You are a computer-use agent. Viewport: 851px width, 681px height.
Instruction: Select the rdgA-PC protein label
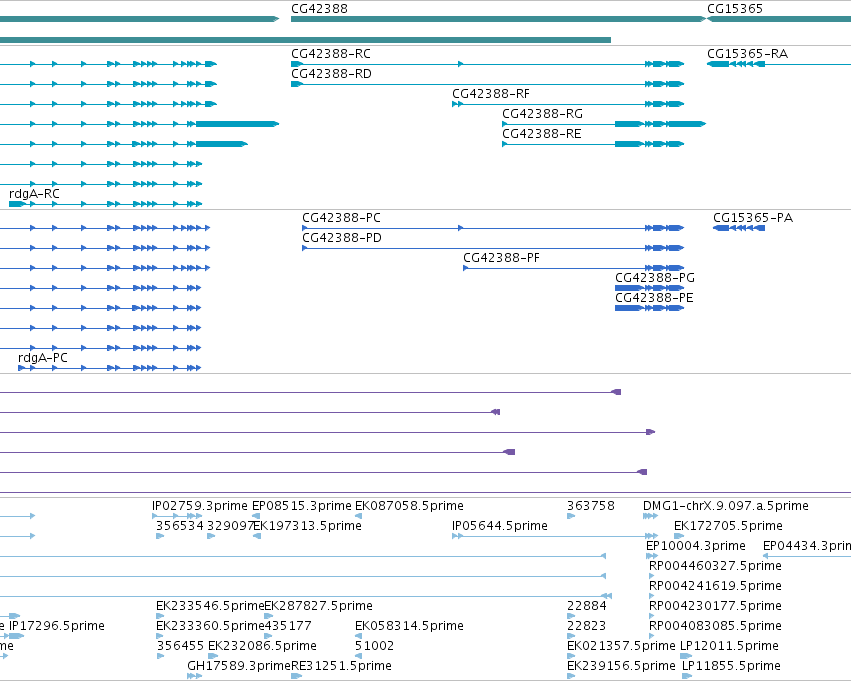pyautogui.click(x=43, y=358)
